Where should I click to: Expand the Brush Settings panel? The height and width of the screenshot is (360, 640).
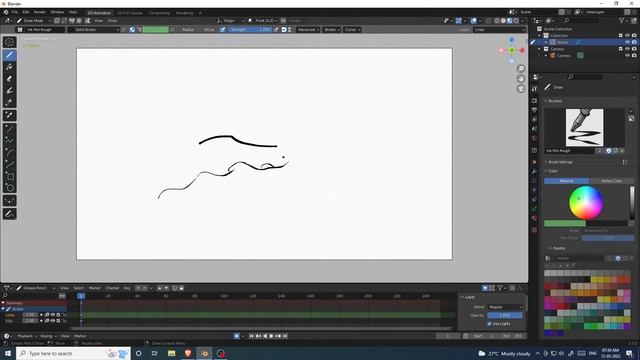pos(560,162)
